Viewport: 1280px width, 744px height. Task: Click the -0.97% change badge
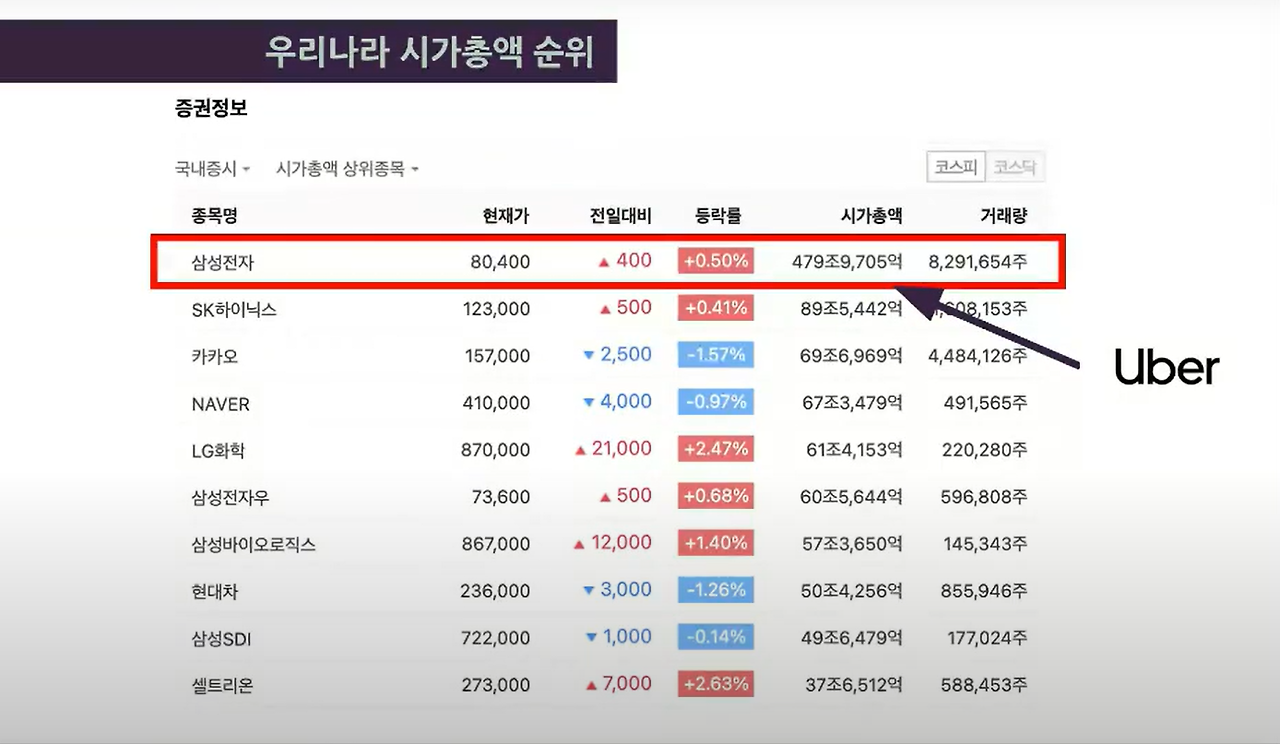(x=715, y=402)
